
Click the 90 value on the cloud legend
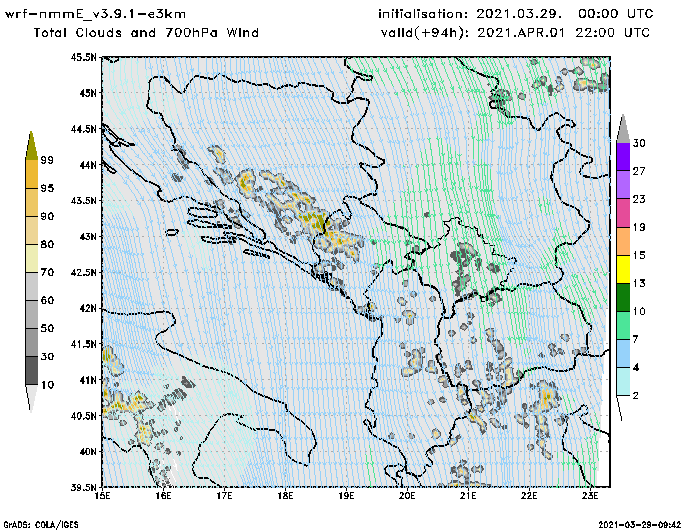pyautogui.click(x=47, y=216)
